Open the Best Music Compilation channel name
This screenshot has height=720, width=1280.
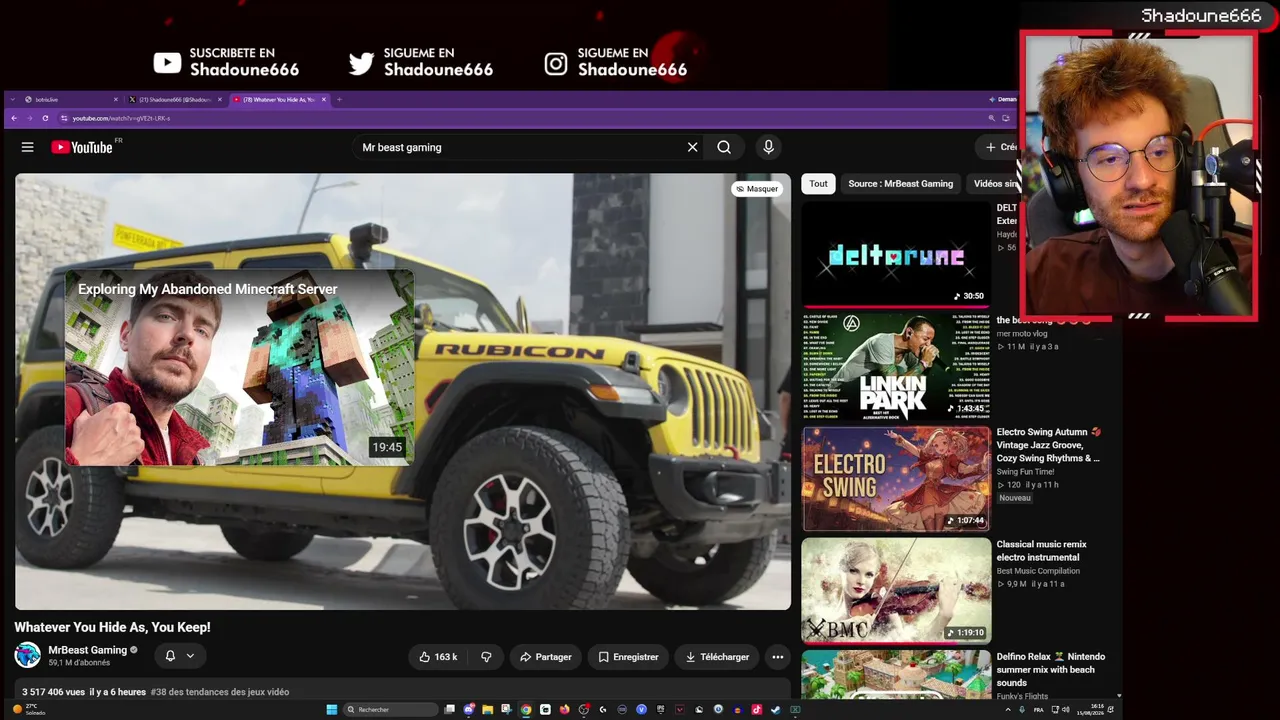point(1038,571)
